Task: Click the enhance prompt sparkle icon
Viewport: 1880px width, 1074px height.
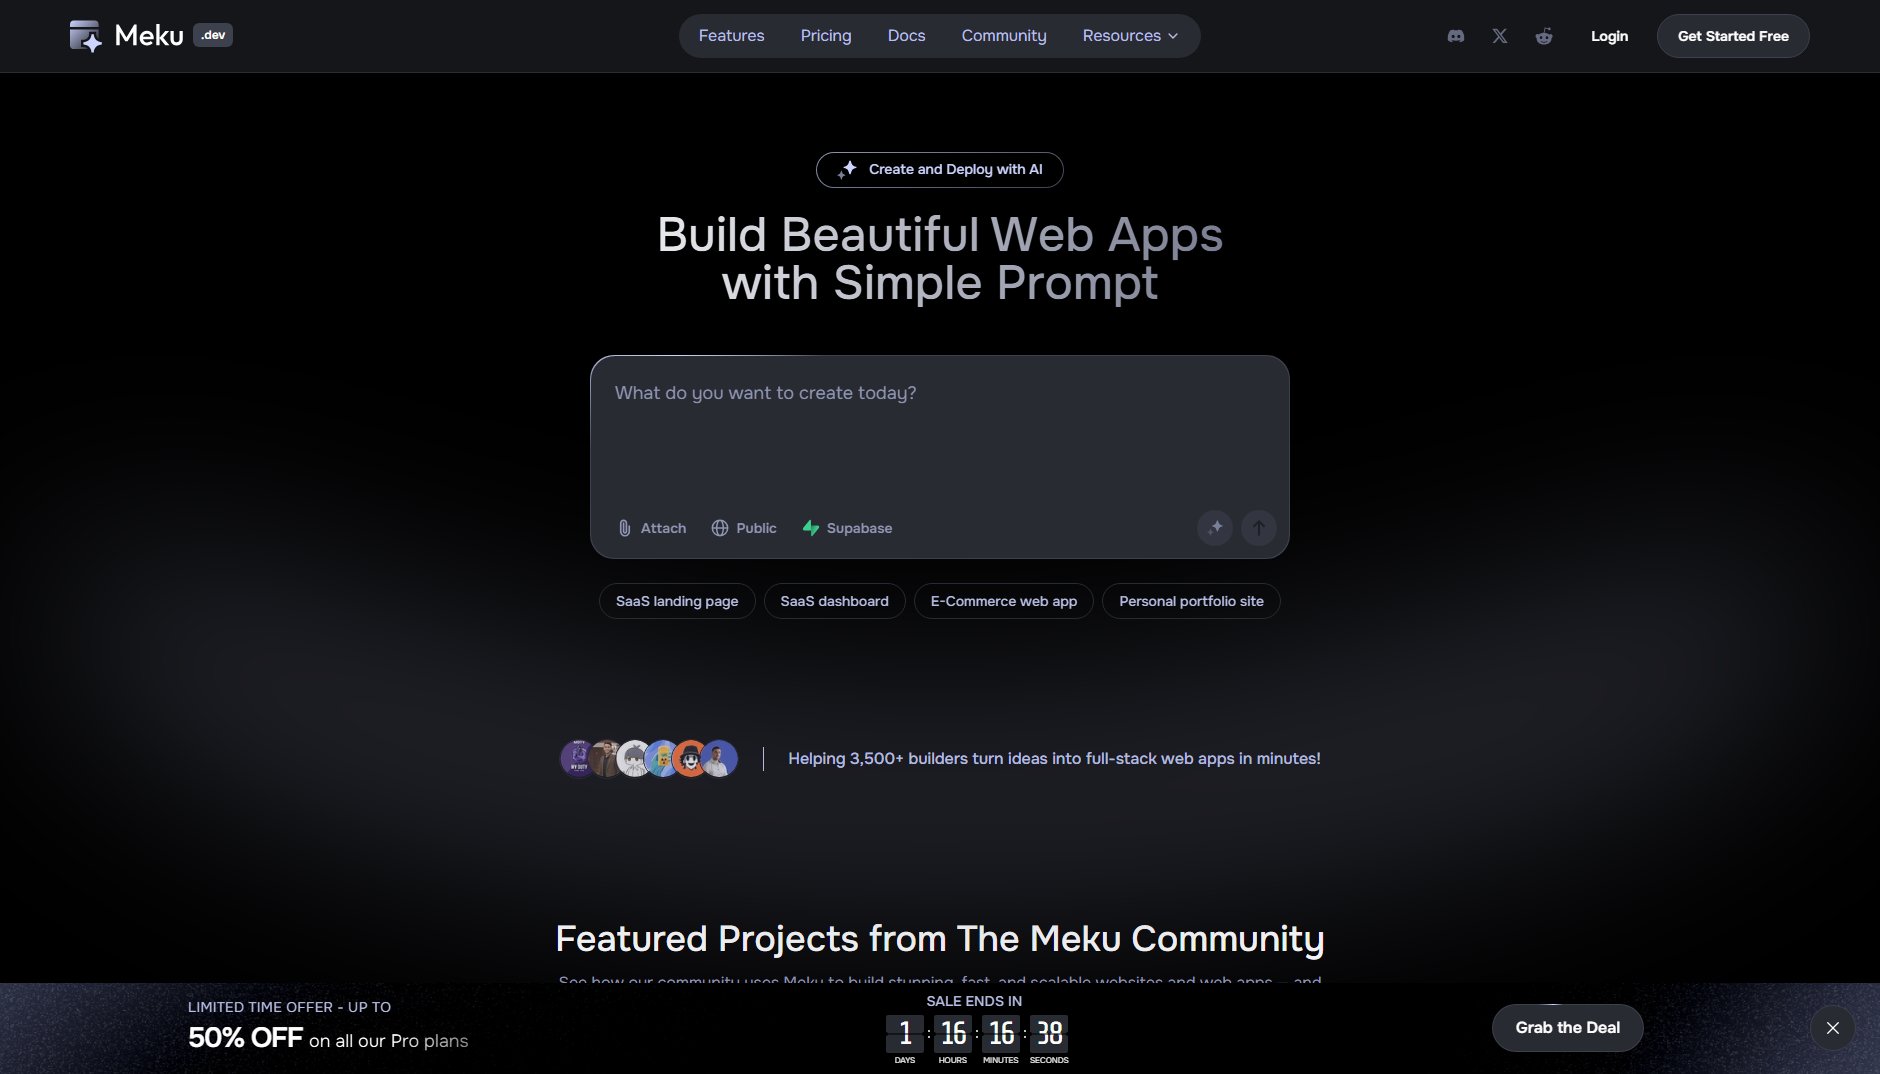Action: pos(1215,527)
